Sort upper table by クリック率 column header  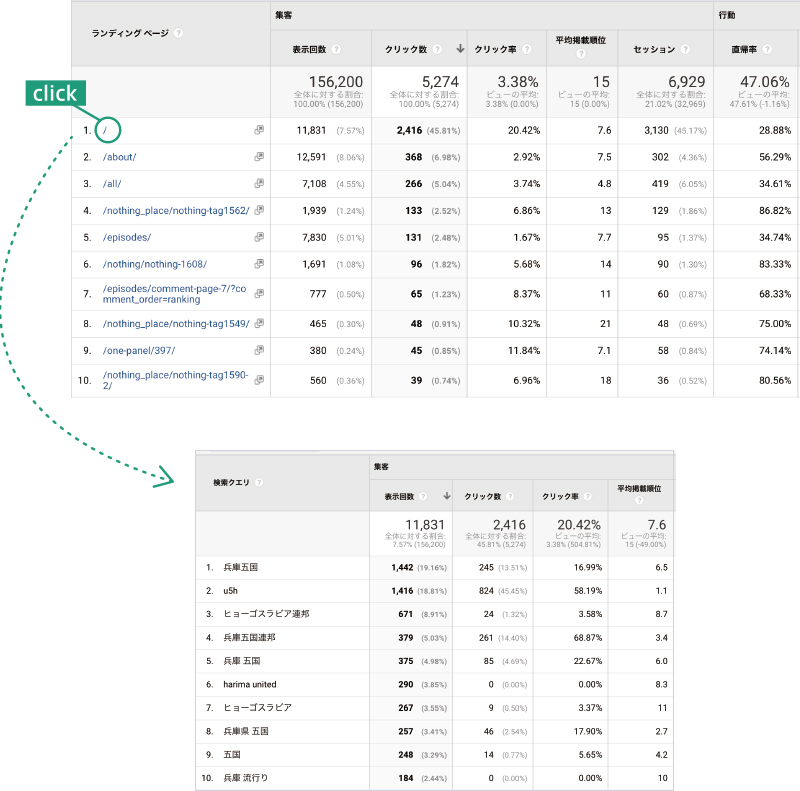pyautogui.click(x=495, y=49)
